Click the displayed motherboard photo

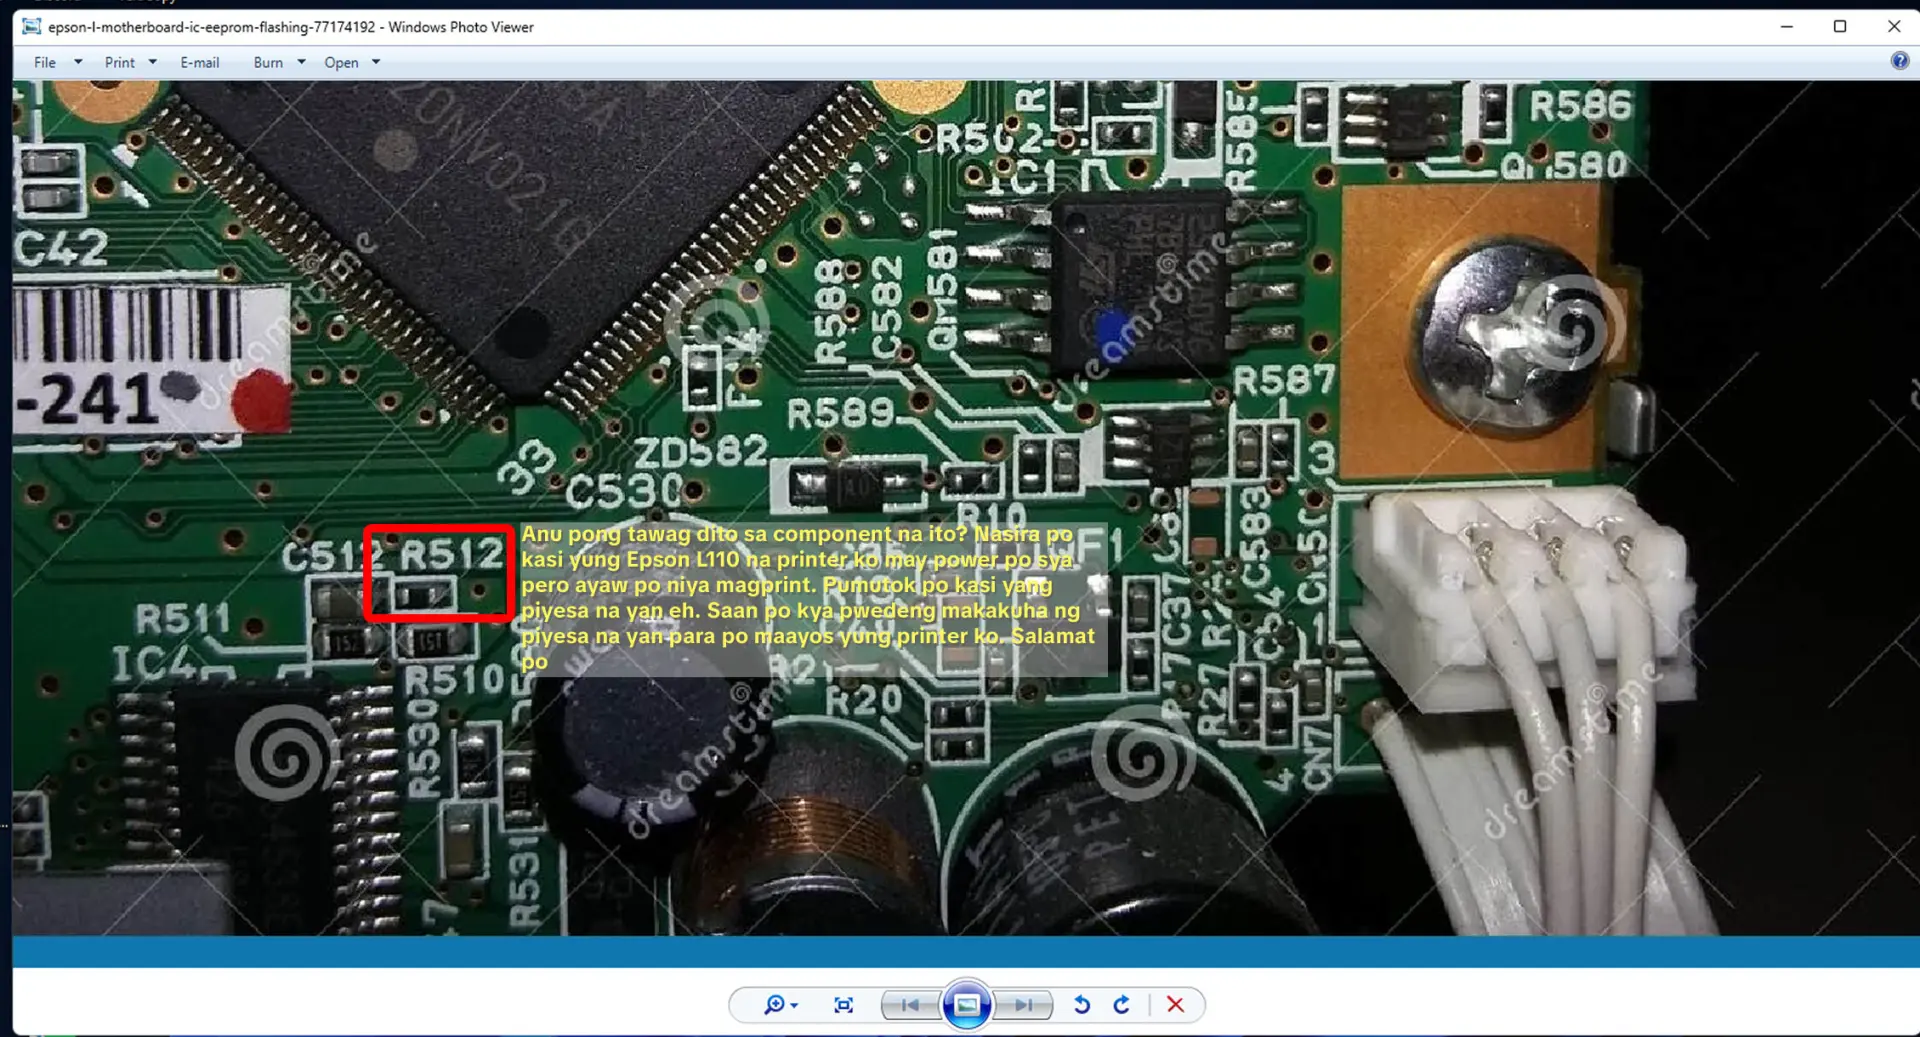point(966,508)
